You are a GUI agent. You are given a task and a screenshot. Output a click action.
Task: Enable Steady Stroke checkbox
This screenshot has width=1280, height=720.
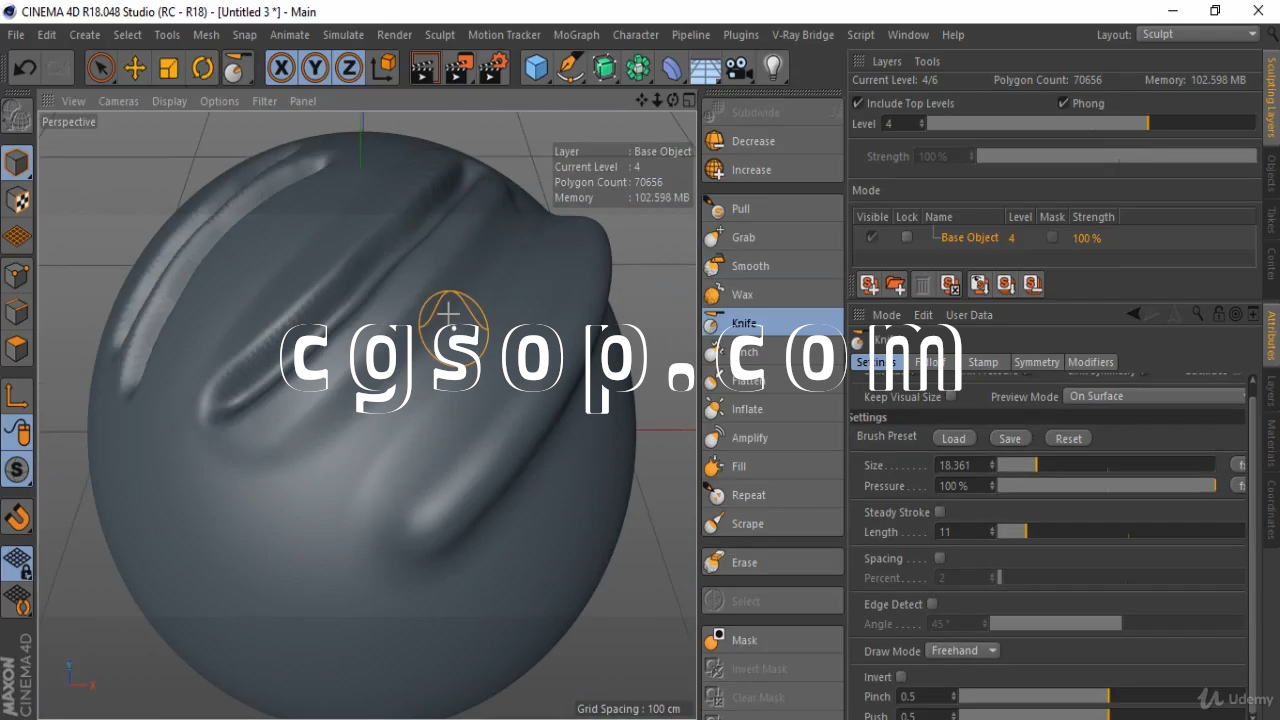(x=940, y=512)
